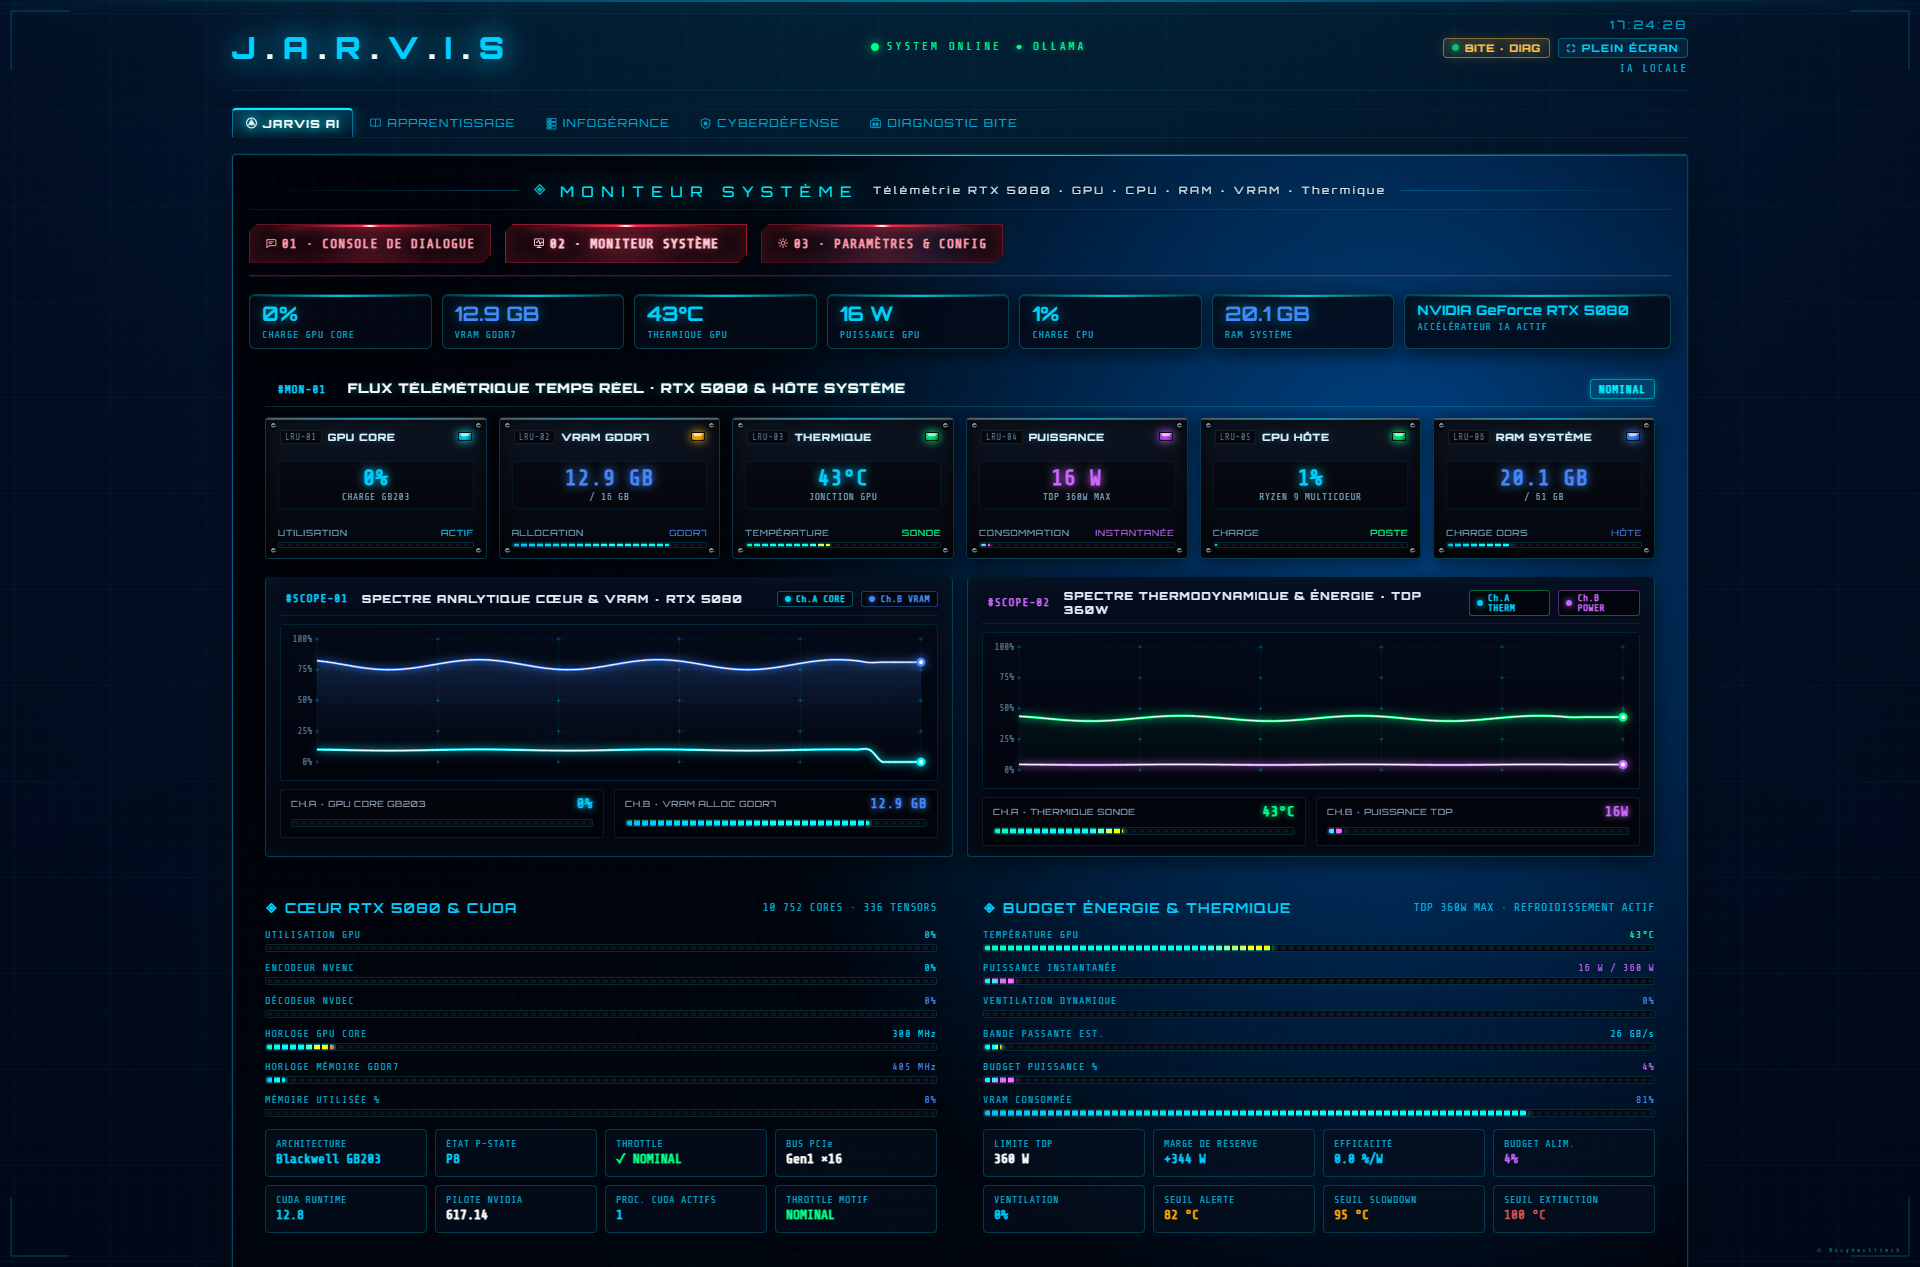Viewport: 1920px width, 1267px height.
Task: Select the 20.1 GB RAM Système tile
Action: [1303, 322]
